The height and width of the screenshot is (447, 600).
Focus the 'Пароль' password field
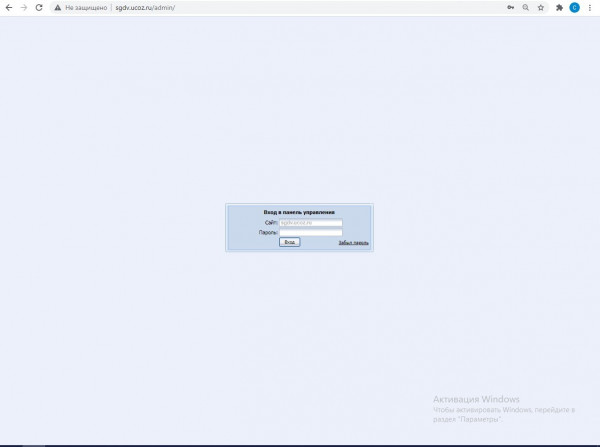click(311, 232)
